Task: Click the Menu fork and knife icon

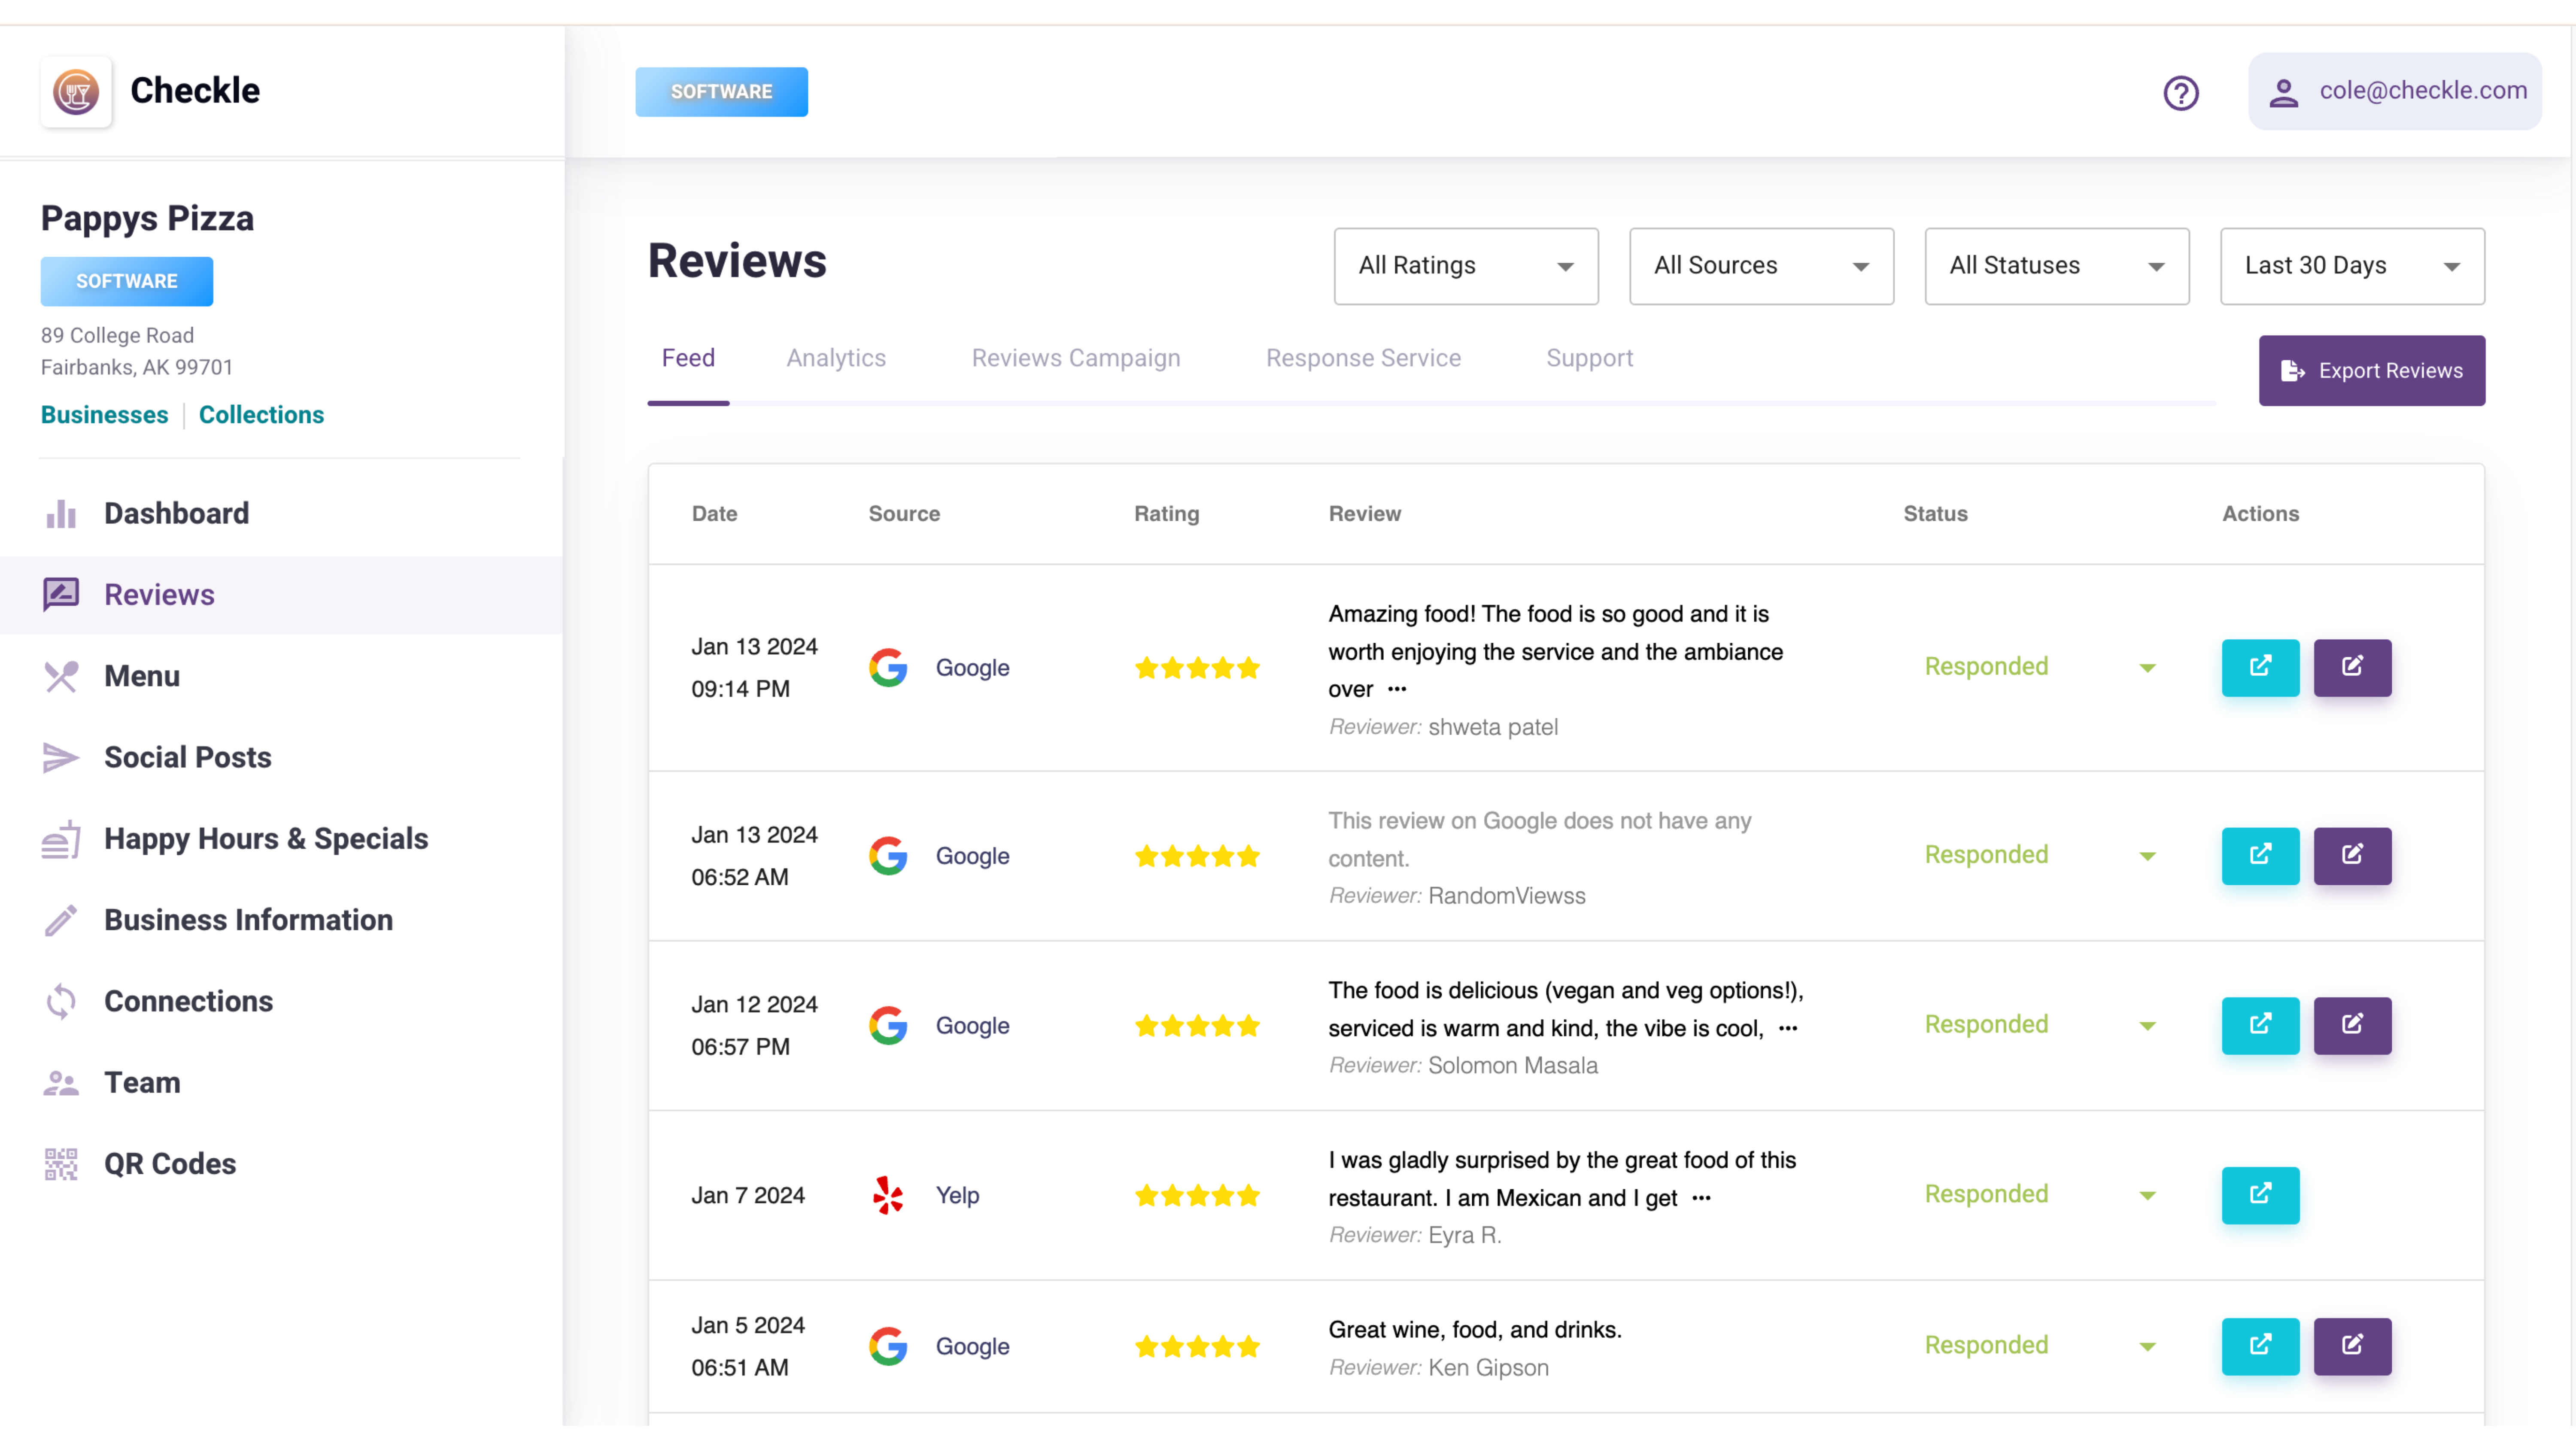Action: pos(61,677)
